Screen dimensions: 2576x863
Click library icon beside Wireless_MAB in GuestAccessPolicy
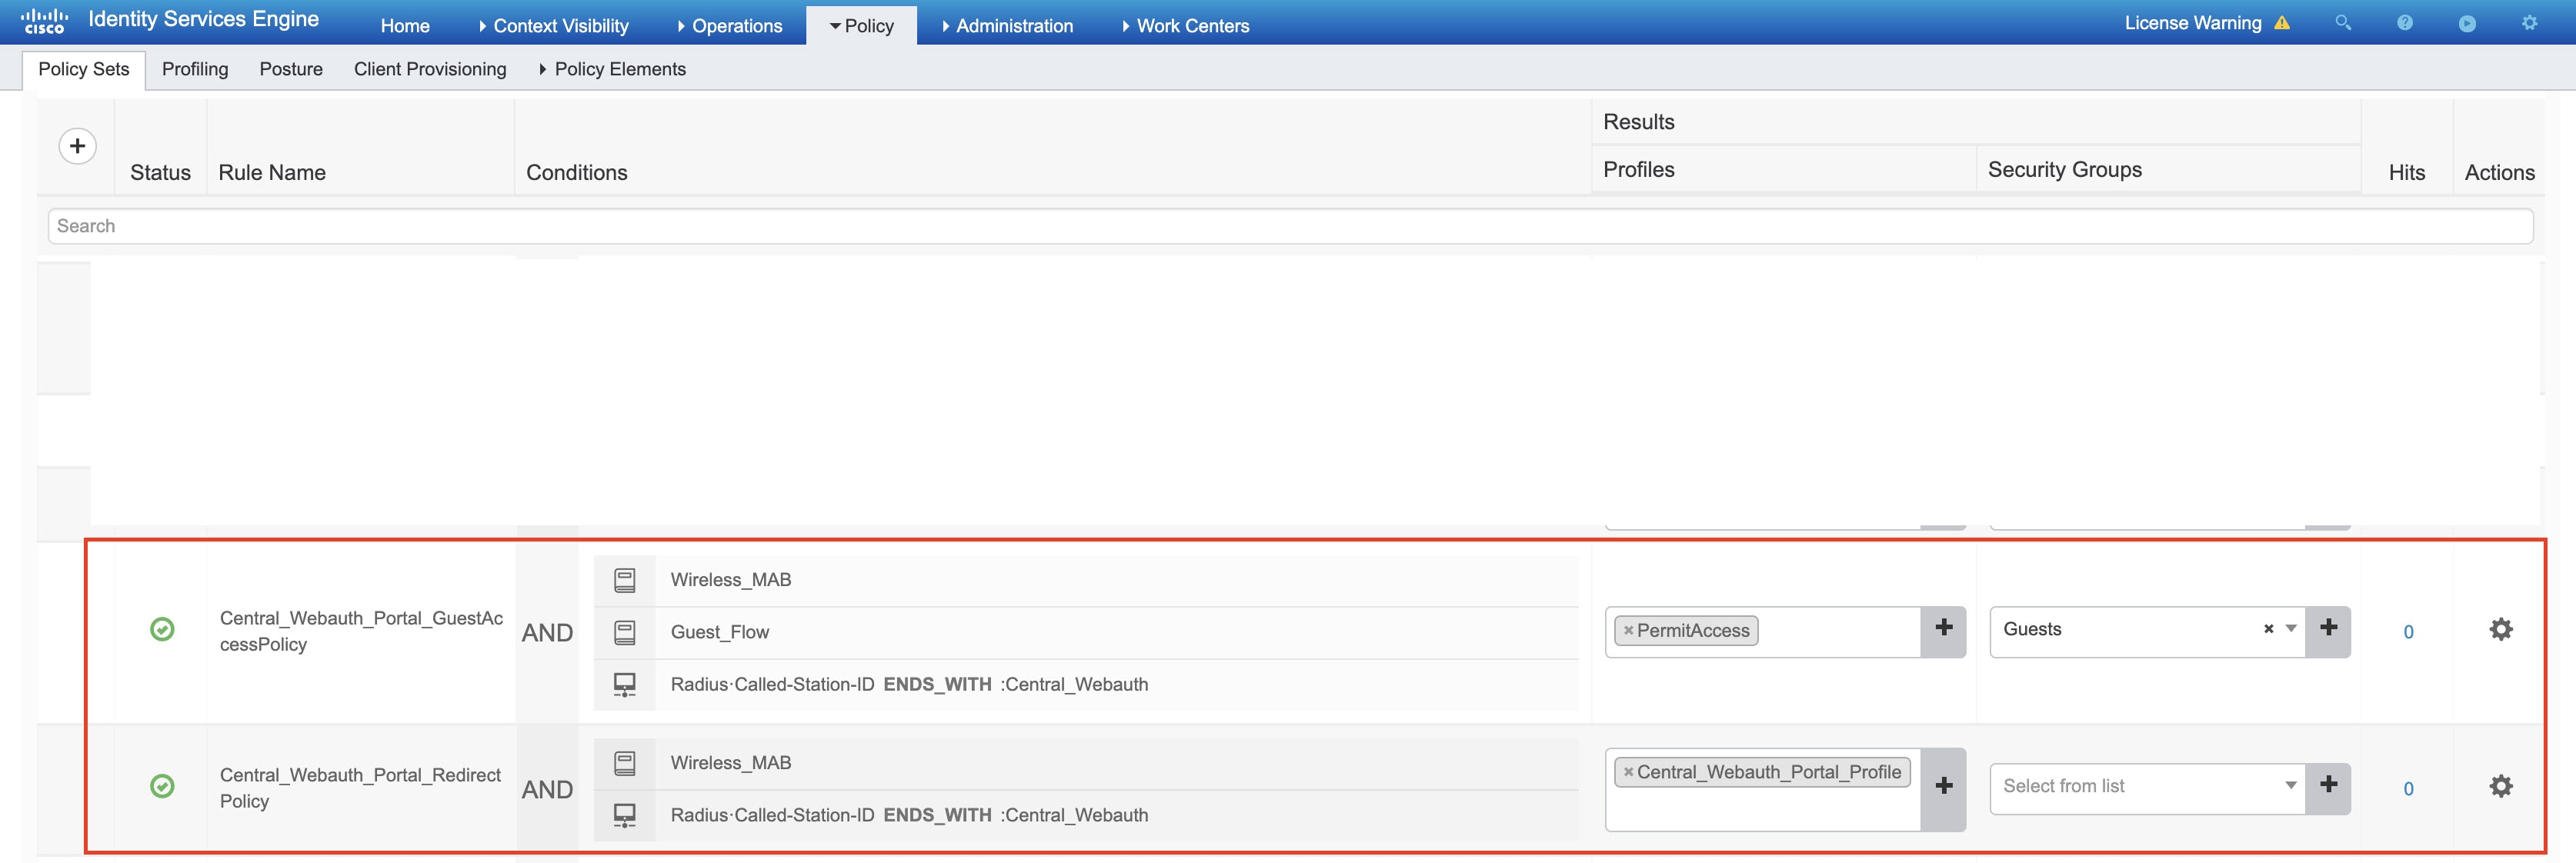pos(625,580)
